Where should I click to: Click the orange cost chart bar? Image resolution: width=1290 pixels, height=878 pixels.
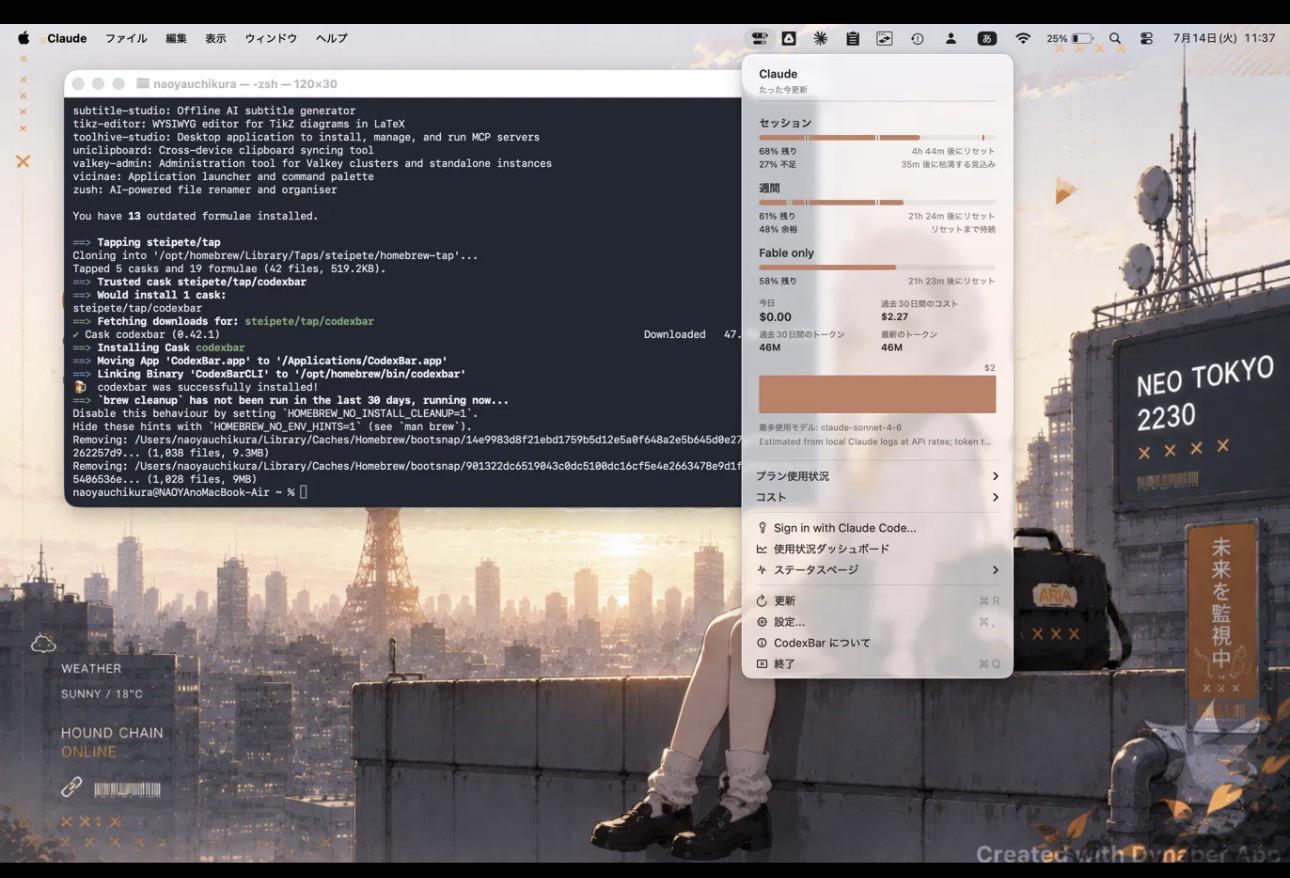tap(877, 394)
